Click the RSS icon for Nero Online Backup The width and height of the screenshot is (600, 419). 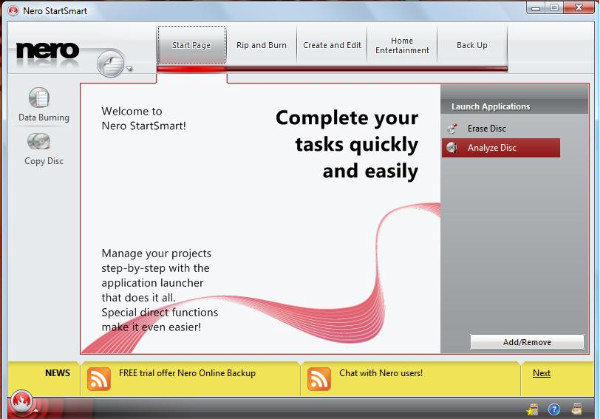click(x=99, y=378)
